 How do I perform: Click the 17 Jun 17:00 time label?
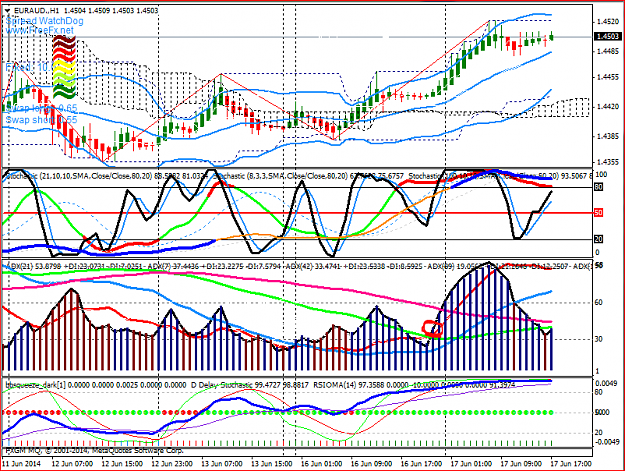click(x=571, y=464)
